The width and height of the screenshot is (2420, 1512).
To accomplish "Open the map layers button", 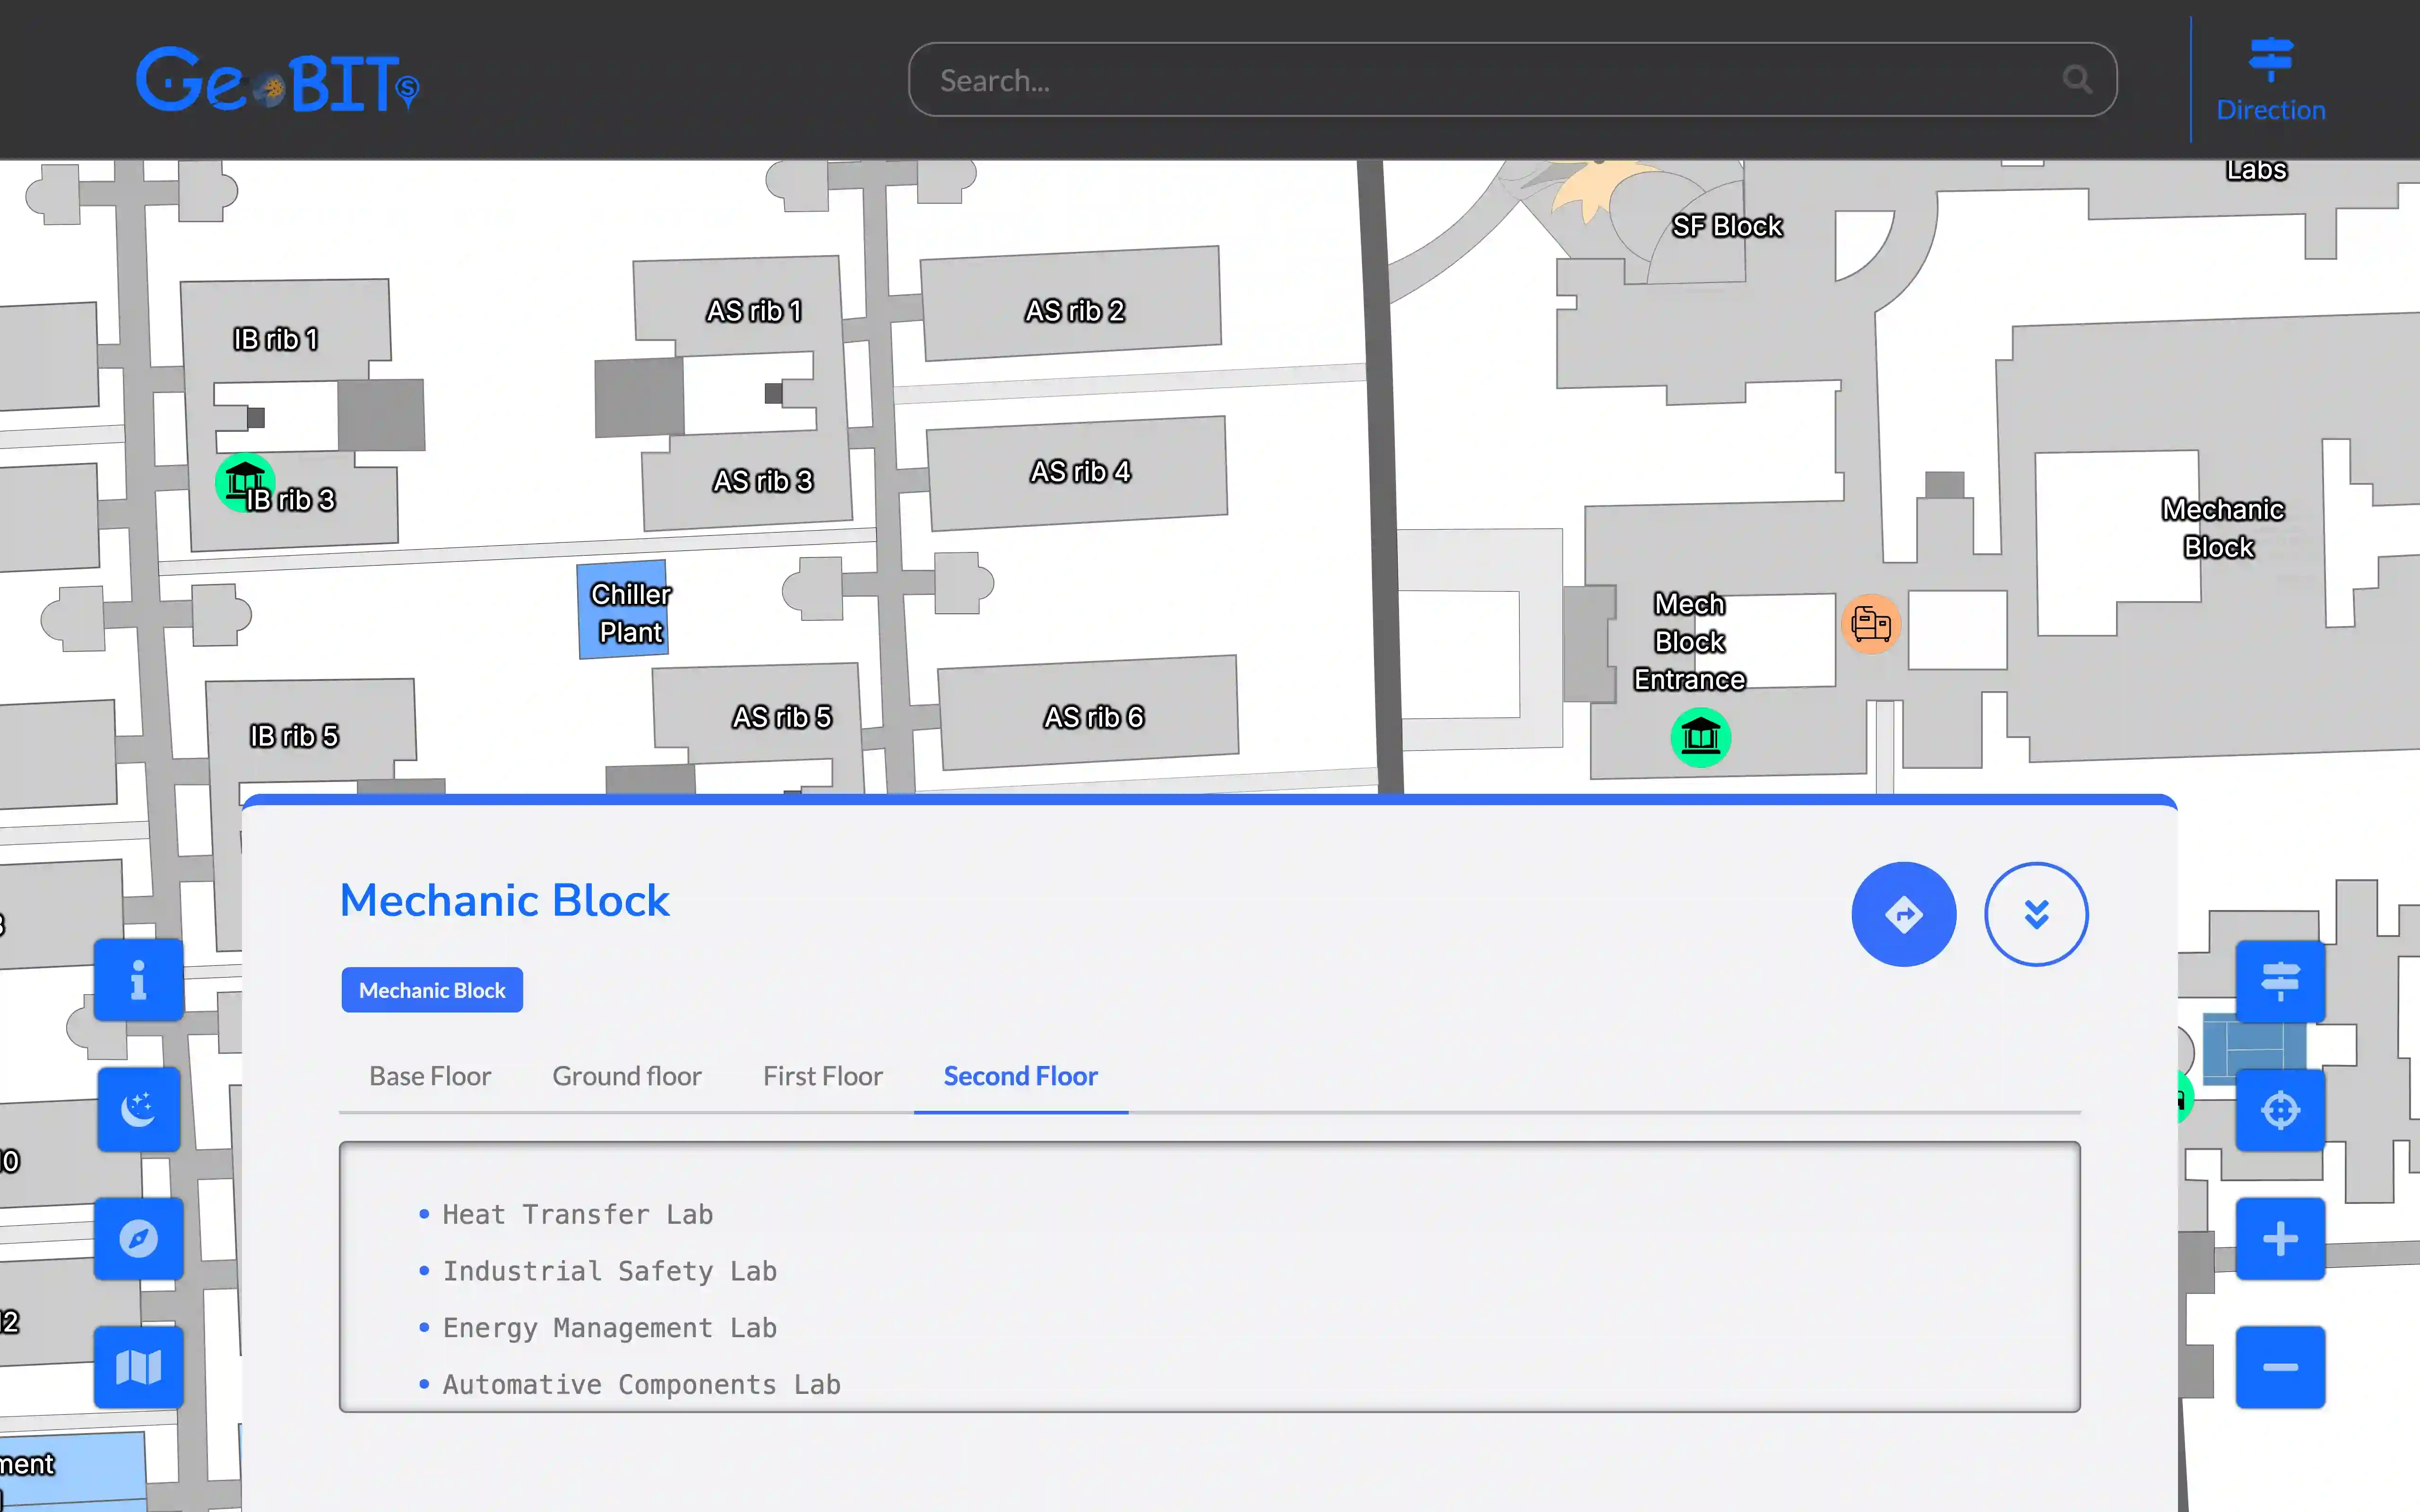I will point(138,1367).
